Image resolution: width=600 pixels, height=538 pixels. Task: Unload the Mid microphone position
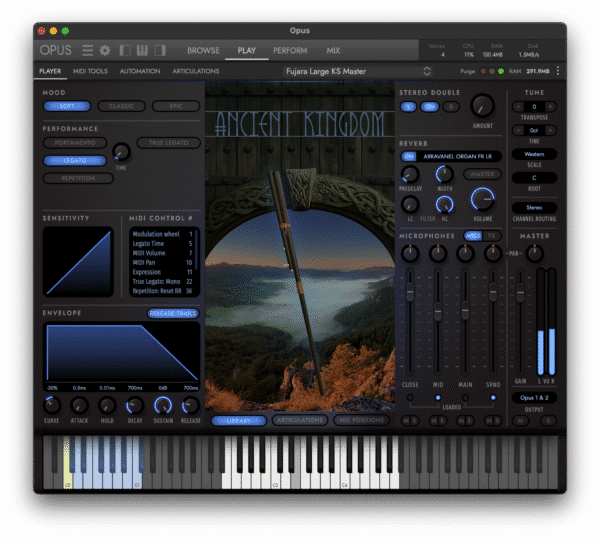coord(438,398)
